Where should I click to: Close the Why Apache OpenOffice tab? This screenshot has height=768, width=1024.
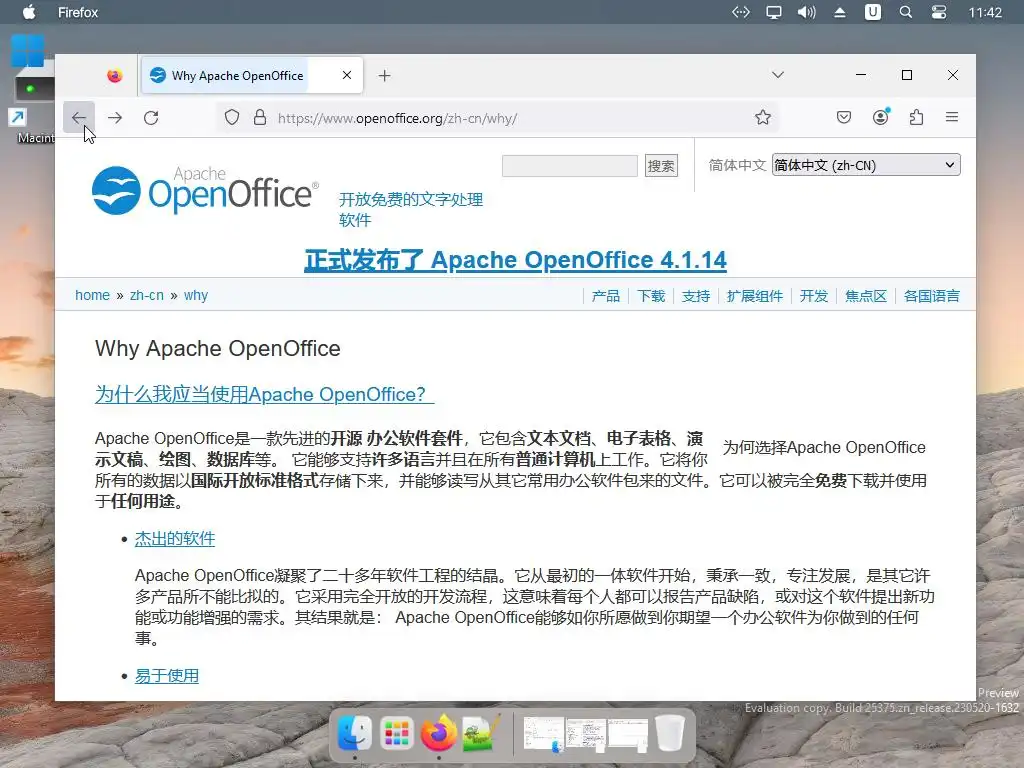pos(347,75)
